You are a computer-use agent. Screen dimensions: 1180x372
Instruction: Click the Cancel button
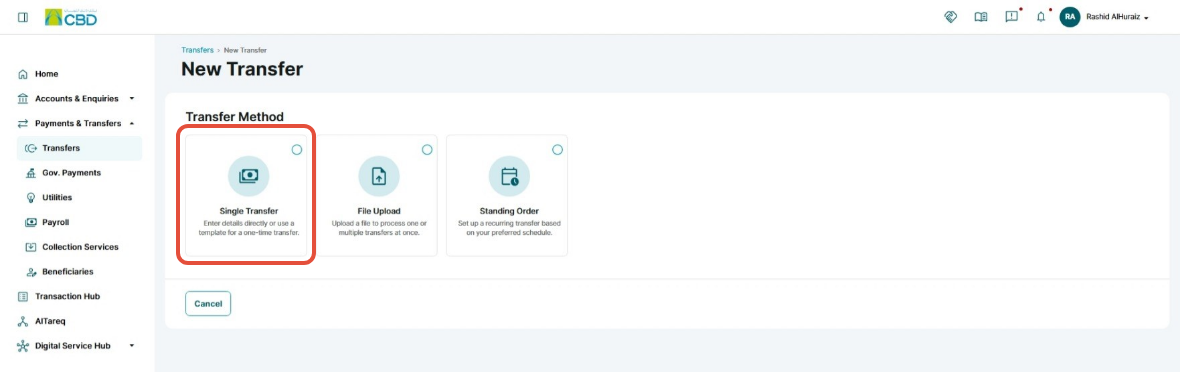coord(208,303)
